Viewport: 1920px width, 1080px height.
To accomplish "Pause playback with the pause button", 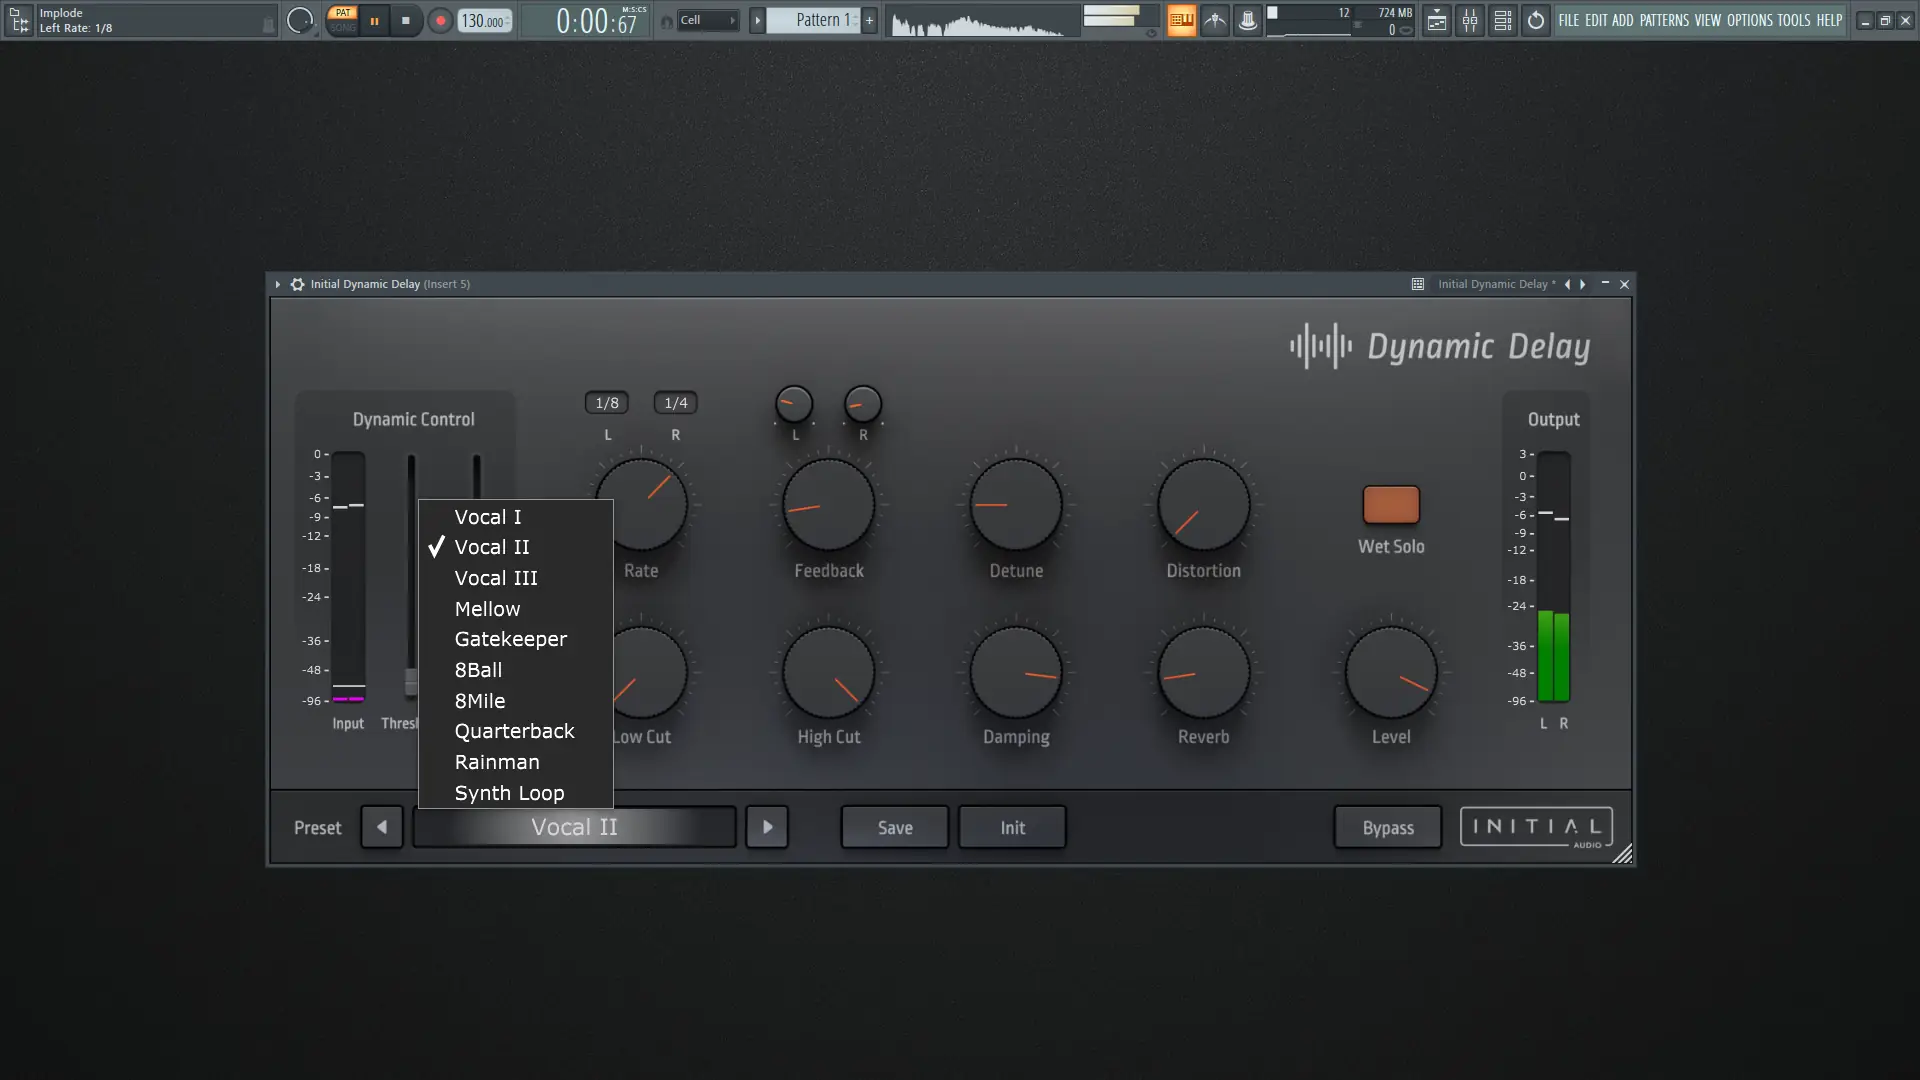I will click(x=374, y=20).
